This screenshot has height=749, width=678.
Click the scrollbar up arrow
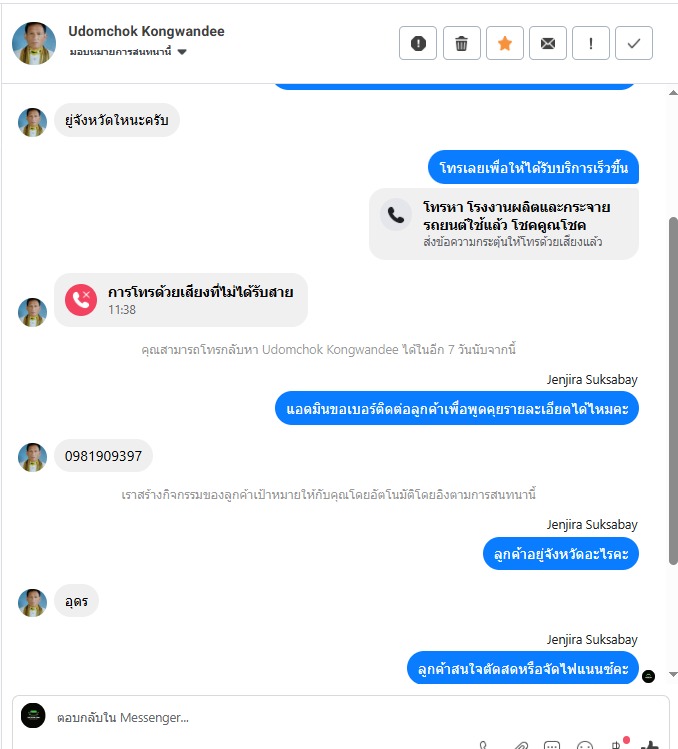(x=673, y=93)
